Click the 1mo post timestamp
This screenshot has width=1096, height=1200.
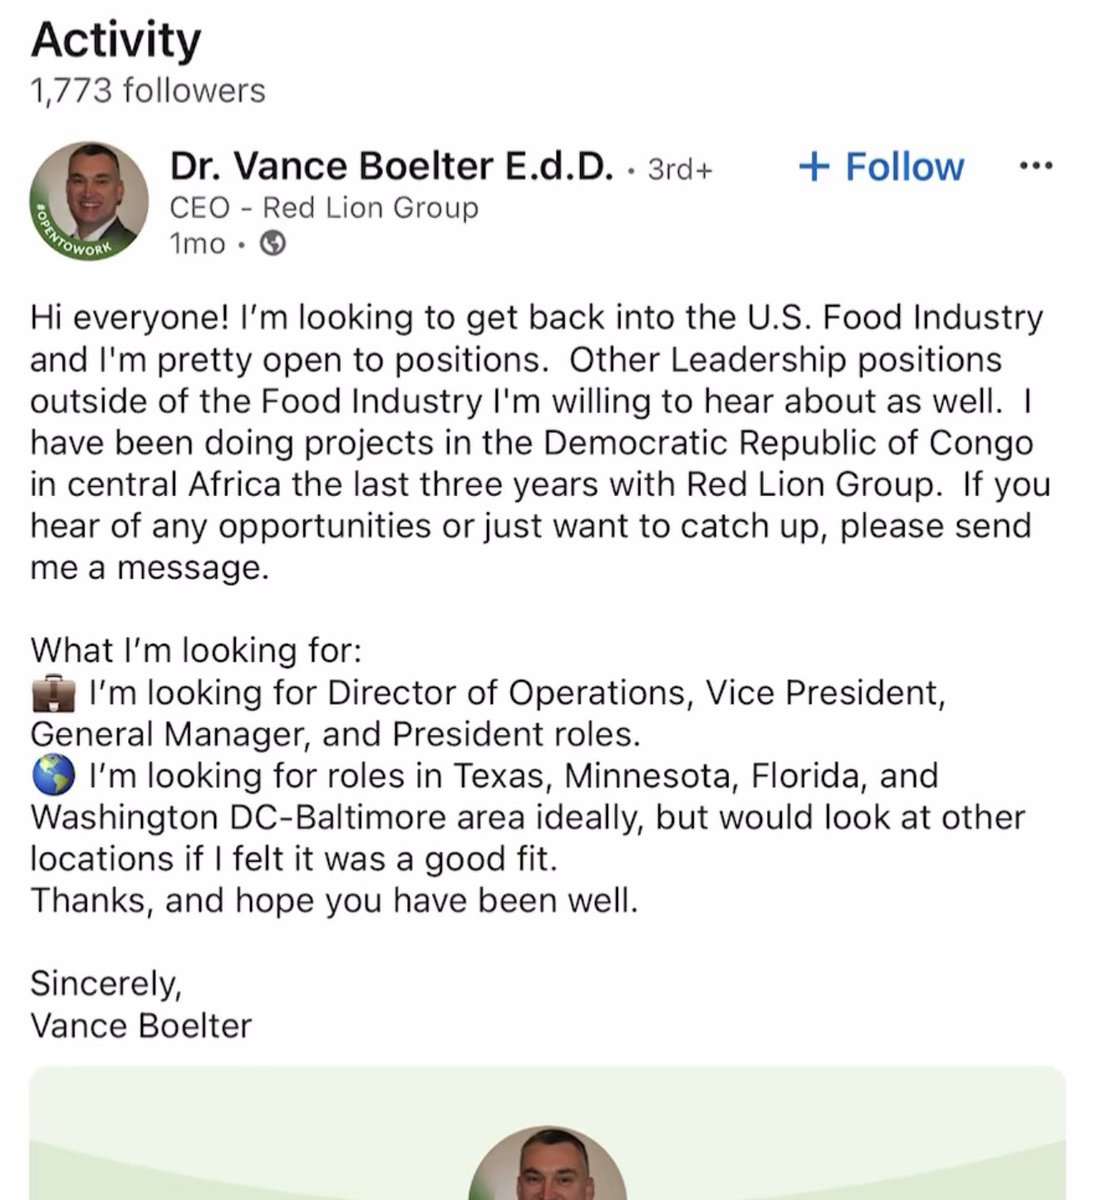[198, 244]
